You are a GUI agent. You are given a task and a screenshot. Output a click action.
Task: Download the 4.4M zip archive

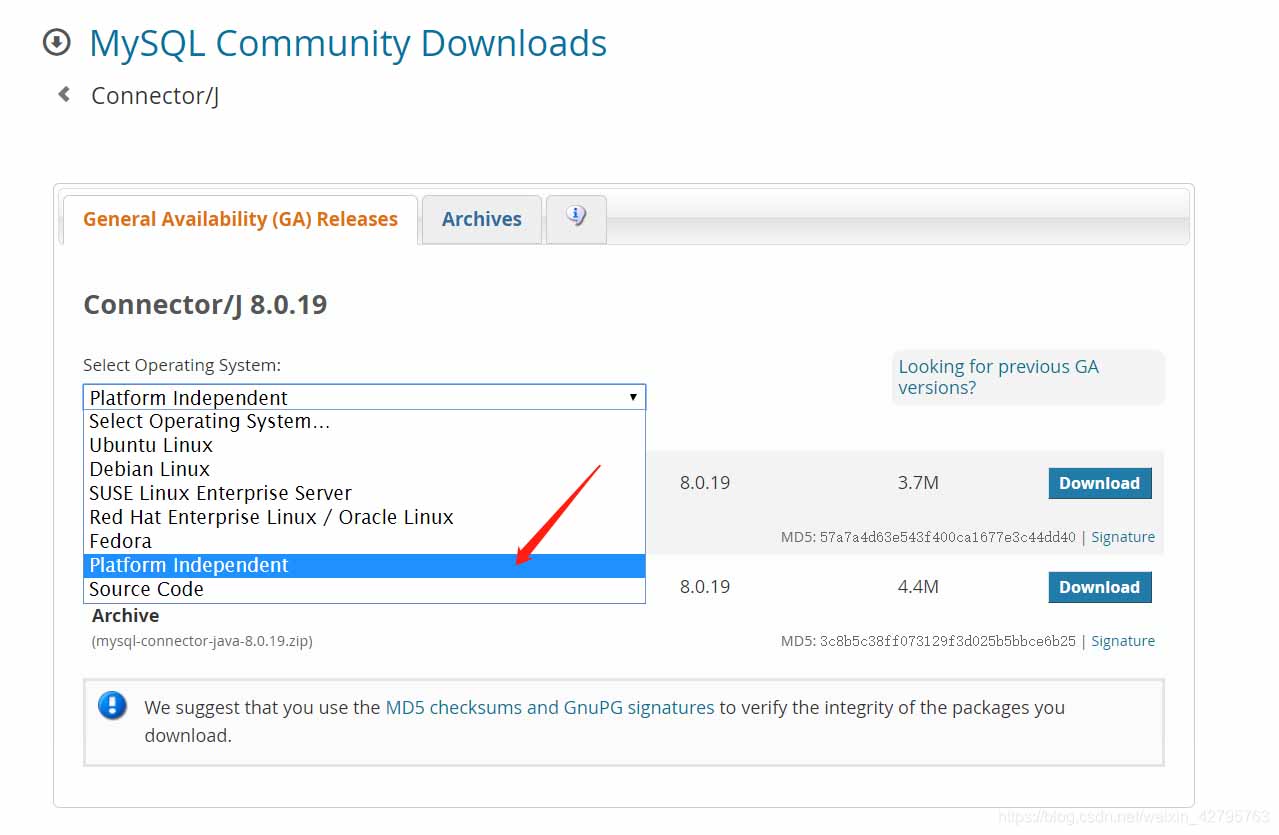click(x=1099, y=587)
